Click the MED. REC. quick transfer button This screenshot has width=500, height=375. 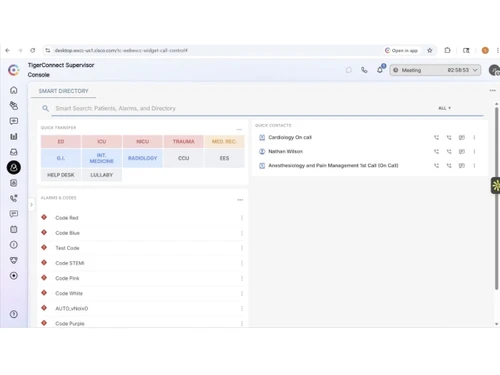pyautogui.click(x=224, y=141)
